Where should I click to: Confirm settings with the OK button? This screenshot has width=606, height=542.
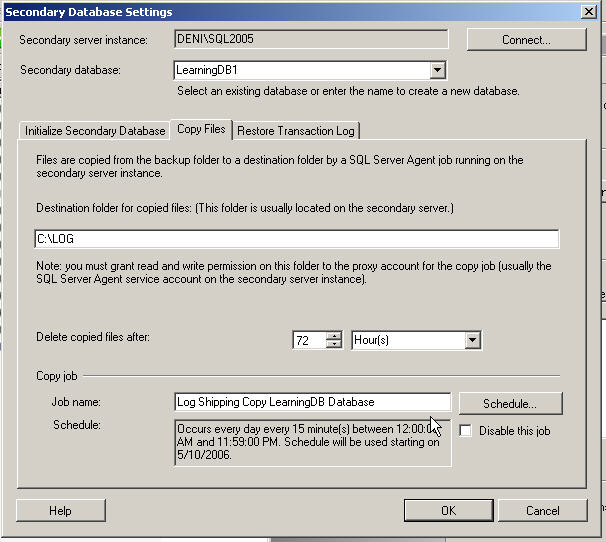[x=448, y=510]
